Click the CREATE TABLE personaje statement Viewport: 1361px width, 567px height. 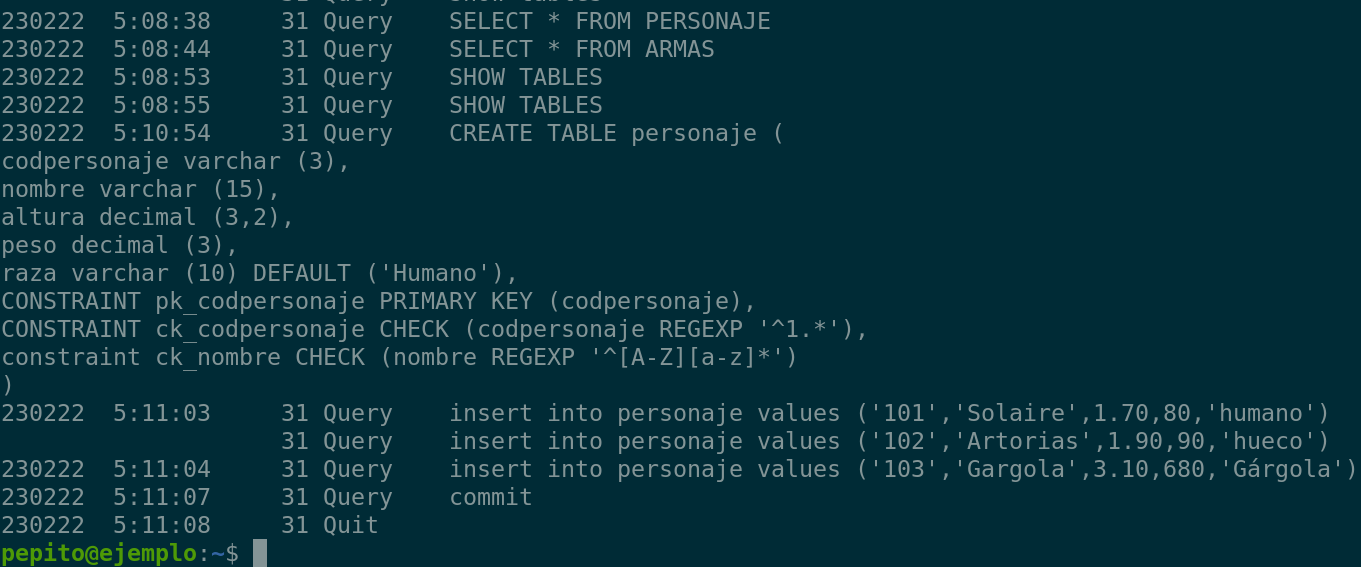click(x=616, y=133)
